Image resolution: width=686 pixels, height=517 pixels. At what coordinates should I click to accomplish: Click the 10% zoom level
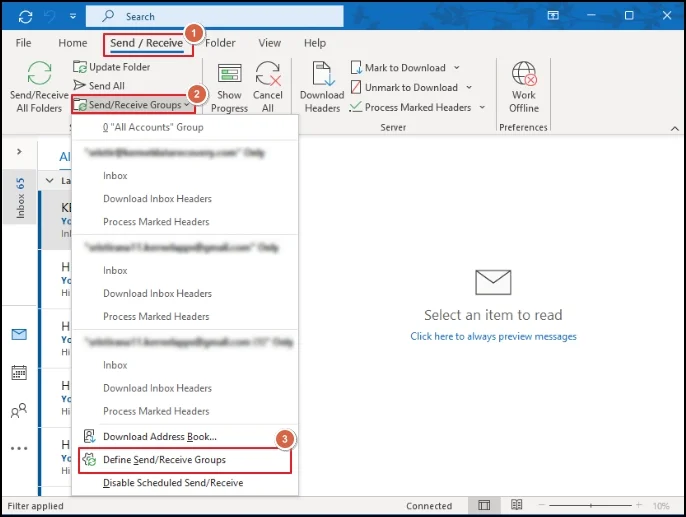(x=661, y=506)
